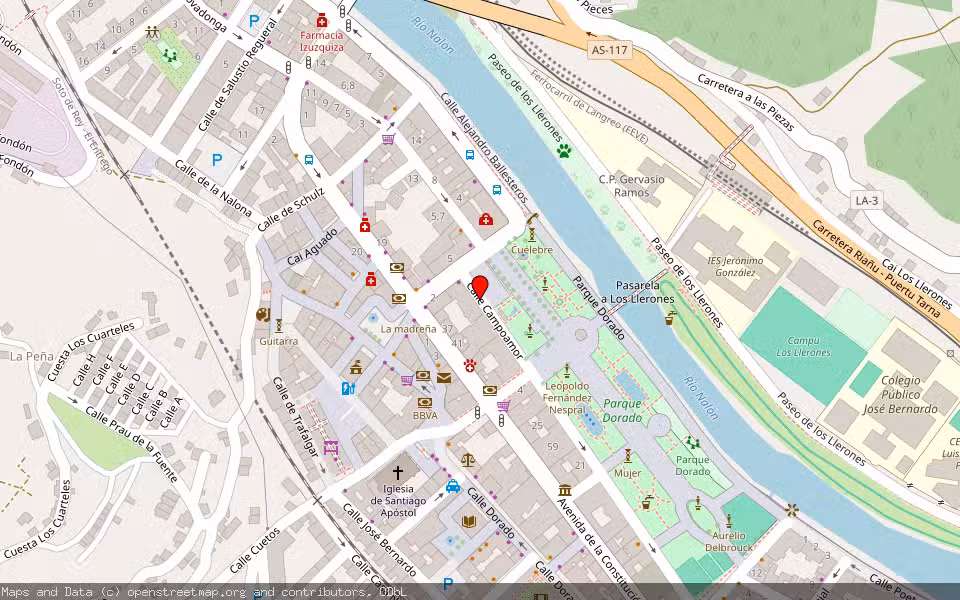Select the 'Soto de Rey - El Entrego' railway label
This screenshot has width=960, height=600.
(83, 126)
